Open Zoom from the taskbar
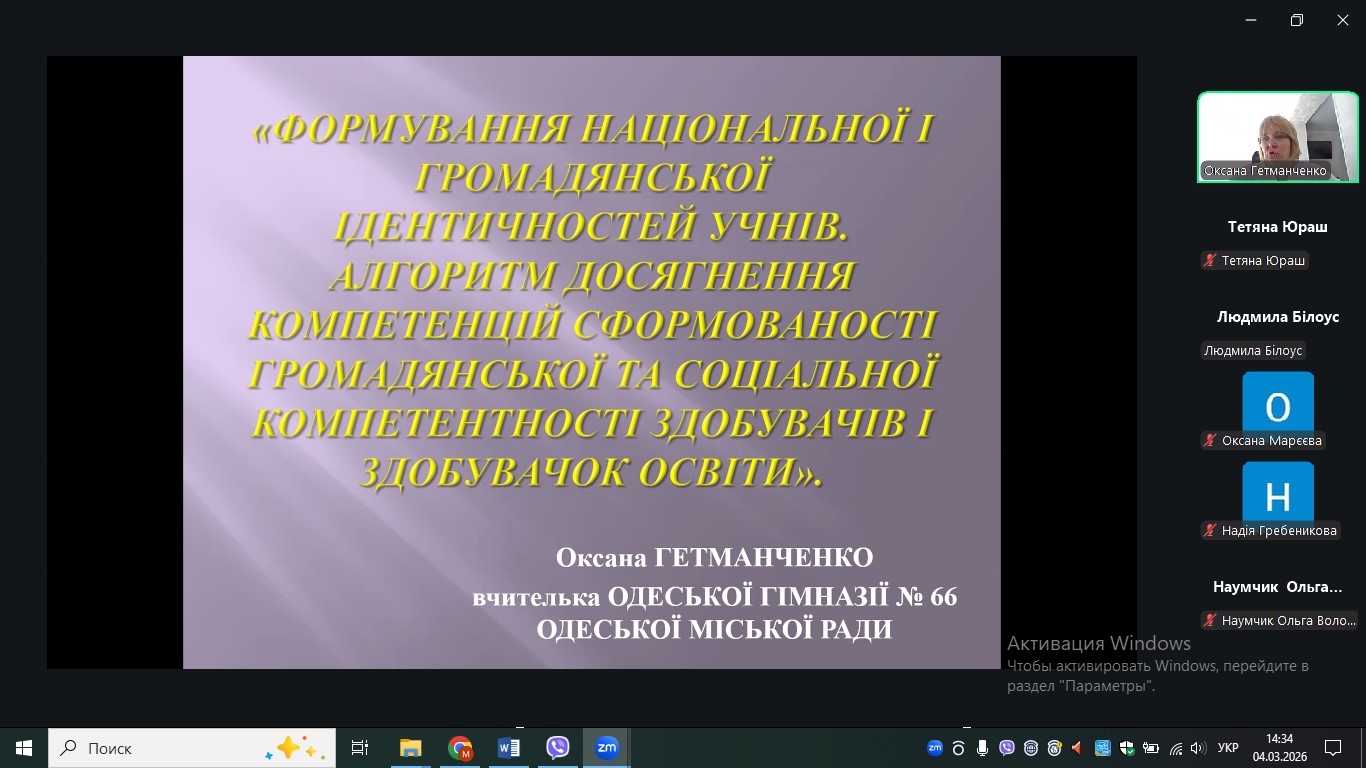 (x=606, y=748)
